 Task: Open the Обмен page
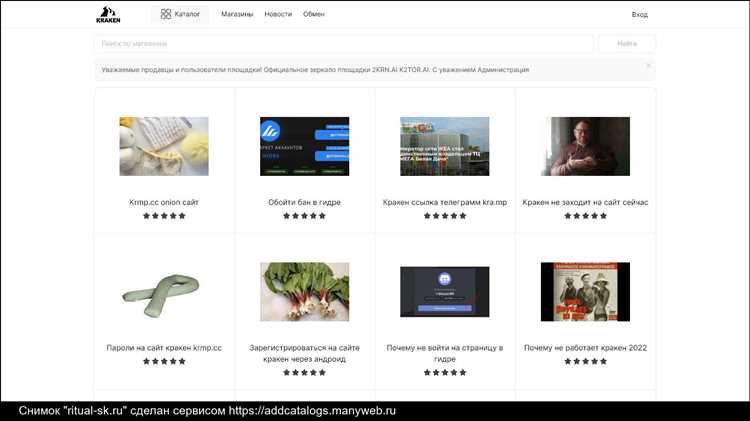tap(314, 14)
